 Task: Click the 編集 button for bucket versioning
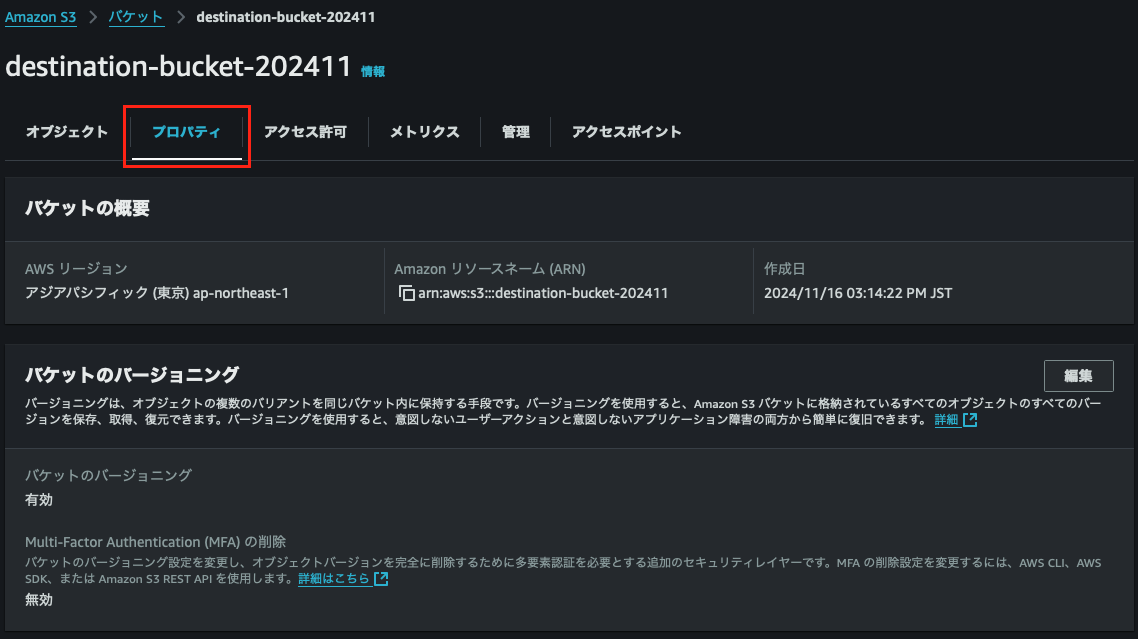tap(1078, 376)
